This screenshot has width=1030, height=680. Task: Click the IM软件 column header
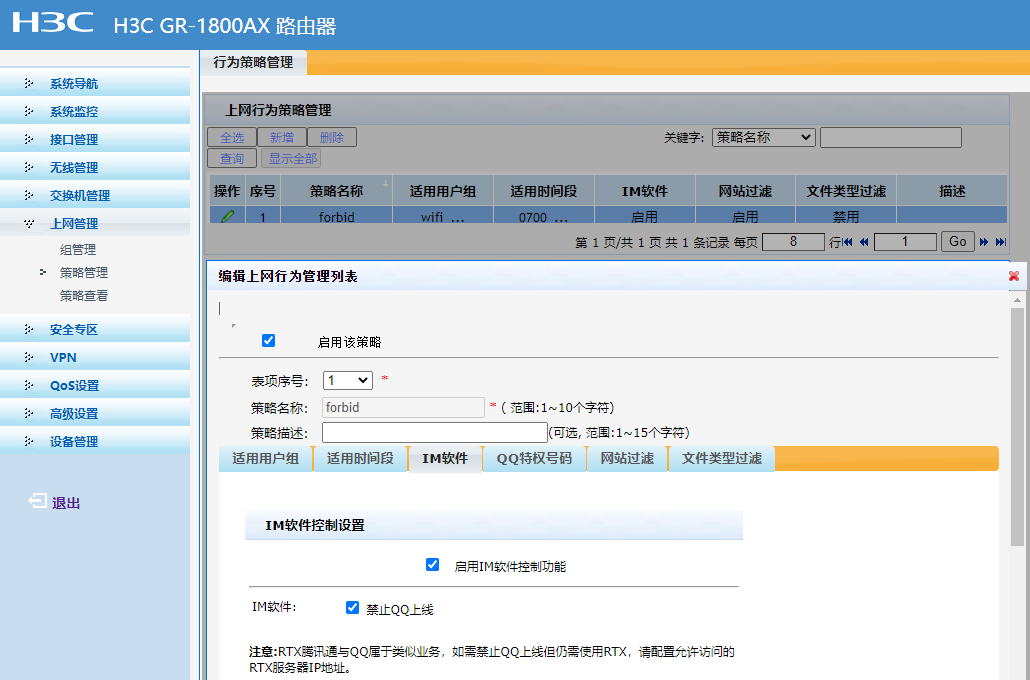[x=644, y=191]
